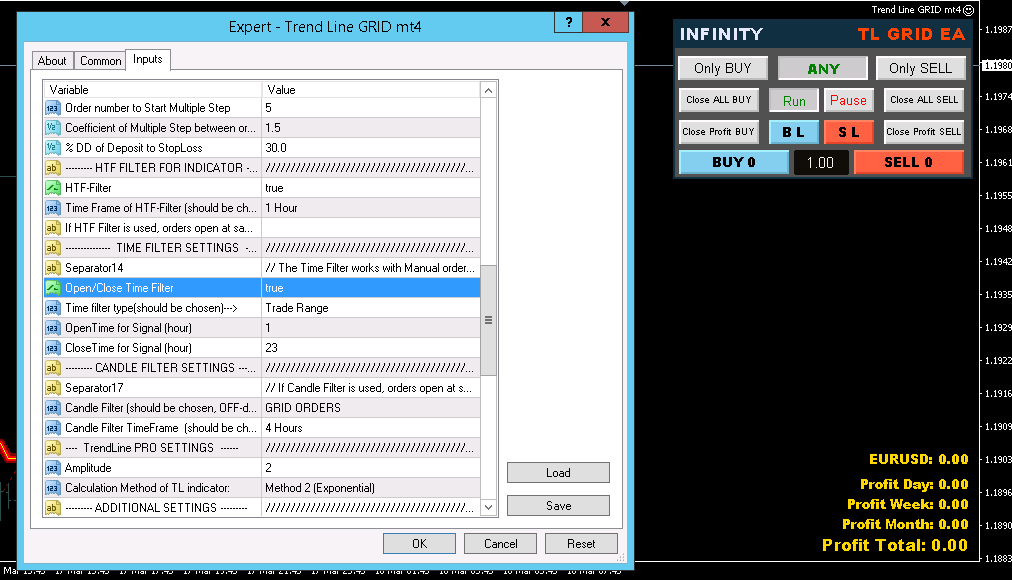Click the Save button
The height and width of the screenshot is (580, 1012).
tap(558, 505)
